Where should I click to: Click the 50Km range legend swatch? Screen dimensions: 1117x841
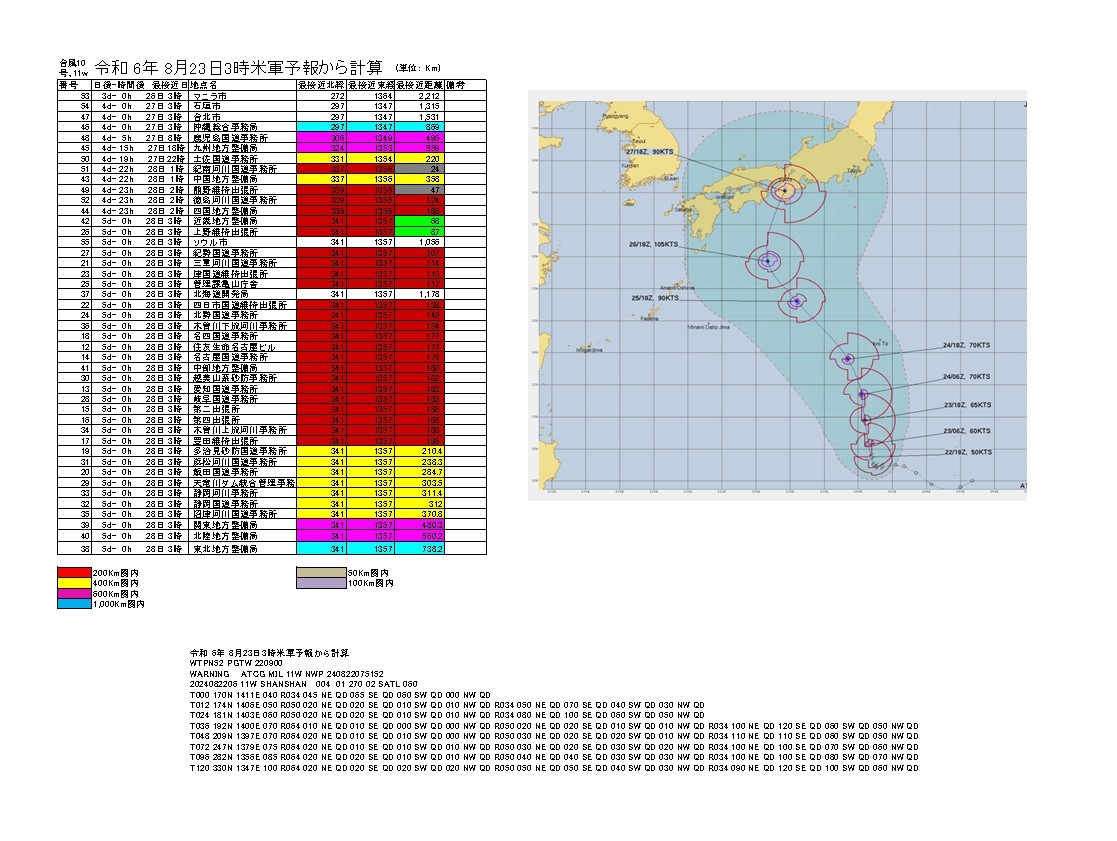[x=320, y=573]
